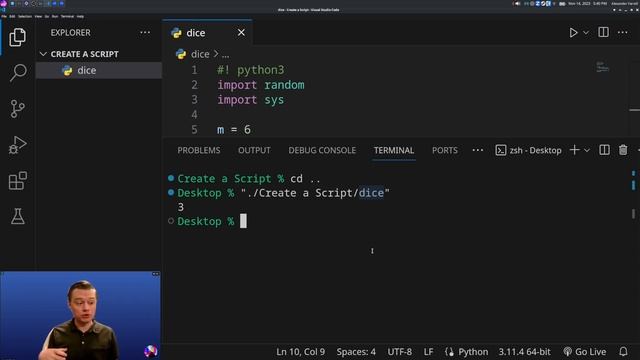Viewport: 640px width, 360px height.
Task: Open the Explorer view in activity bar
Action: point(18,37)
